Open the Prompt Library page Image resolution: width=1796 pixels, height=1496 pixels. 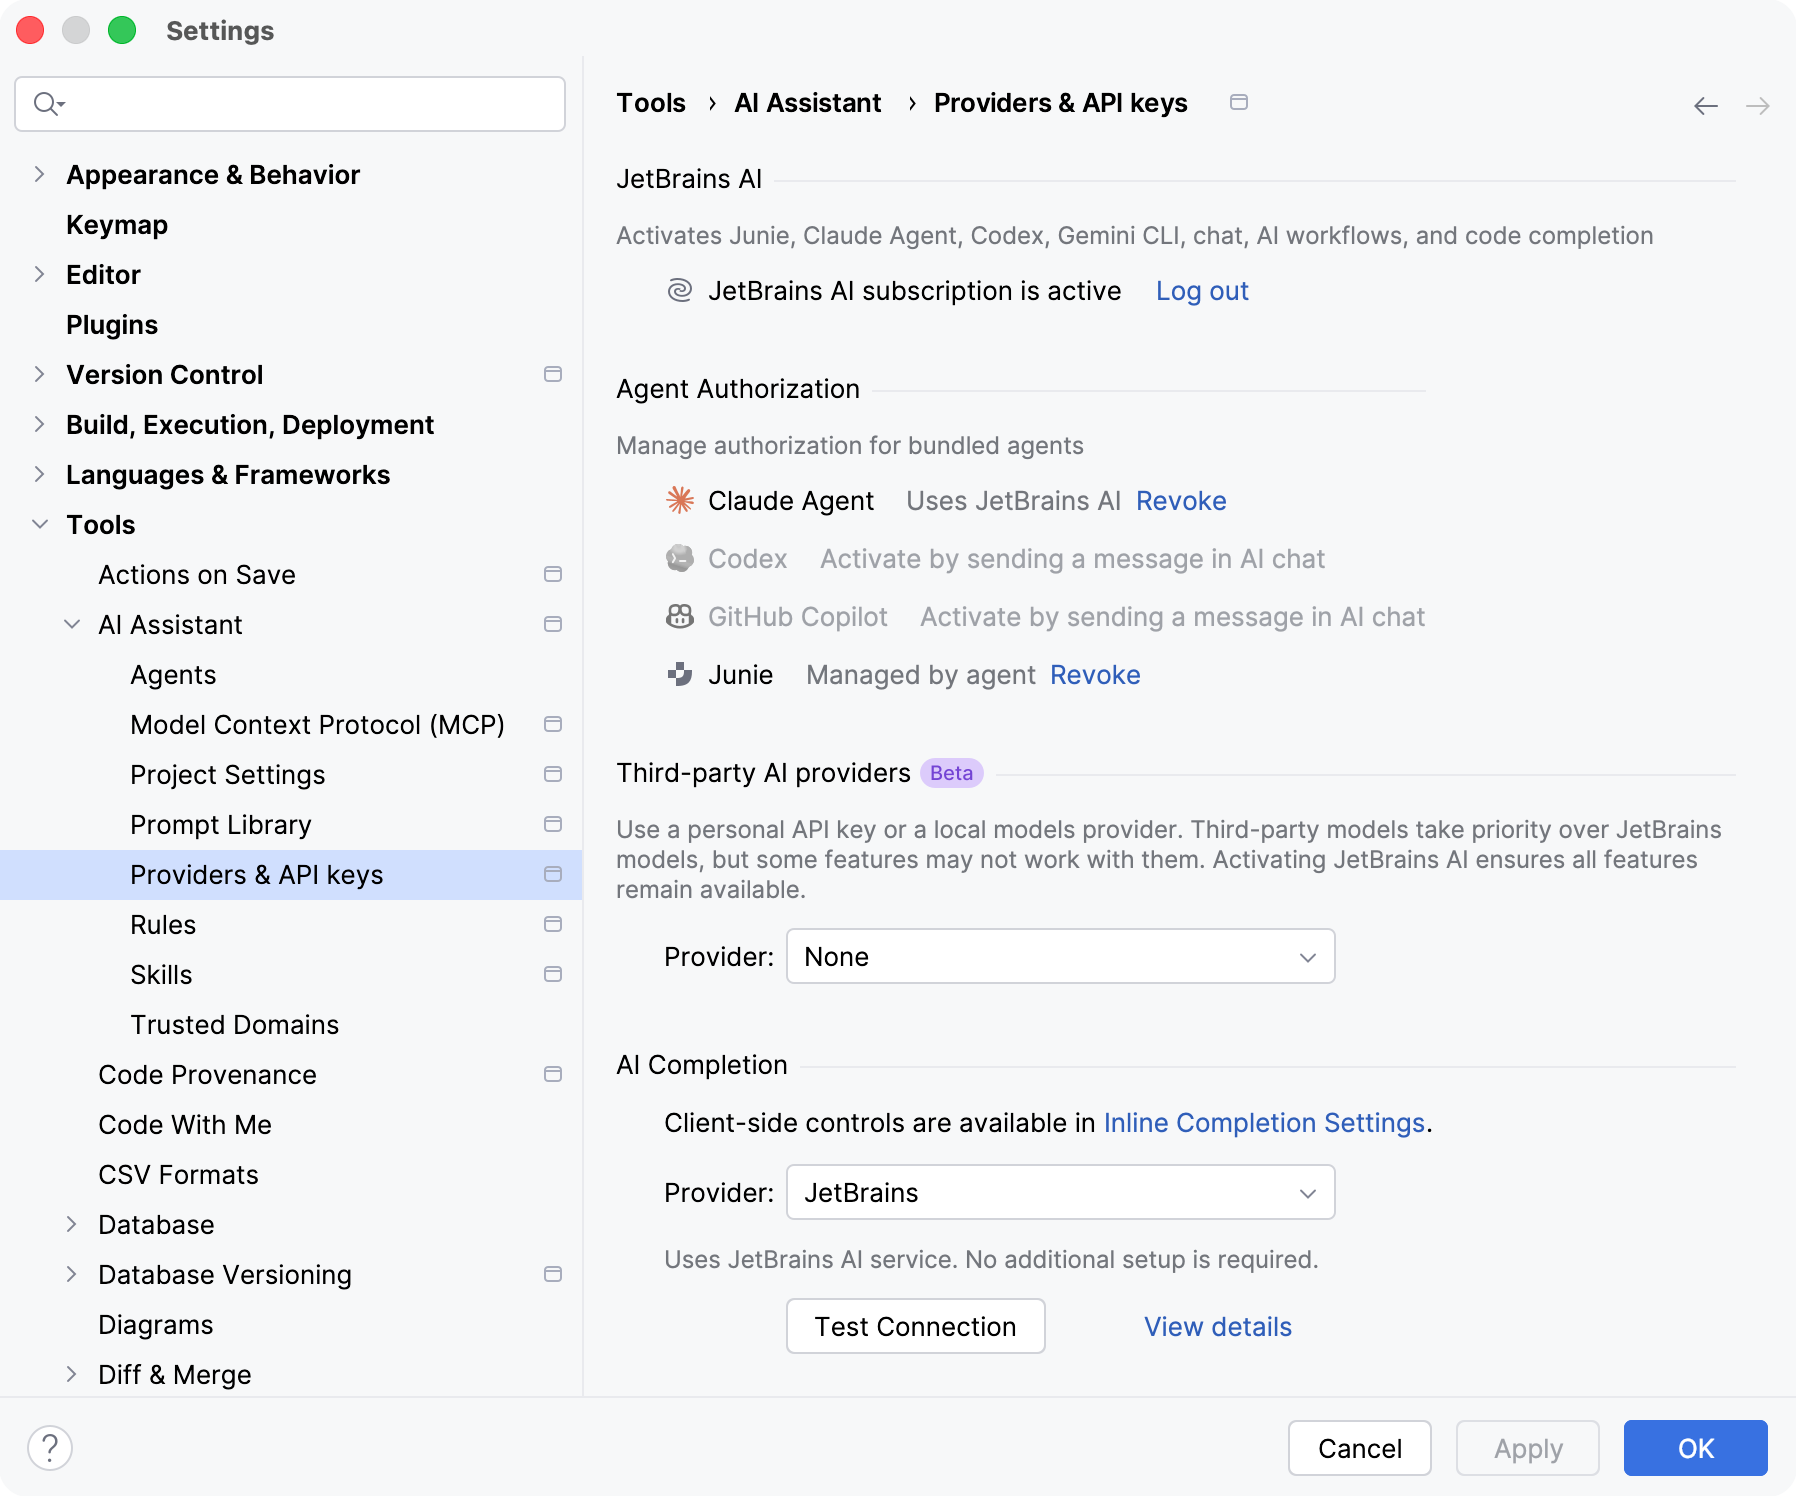tap(221, 824)
